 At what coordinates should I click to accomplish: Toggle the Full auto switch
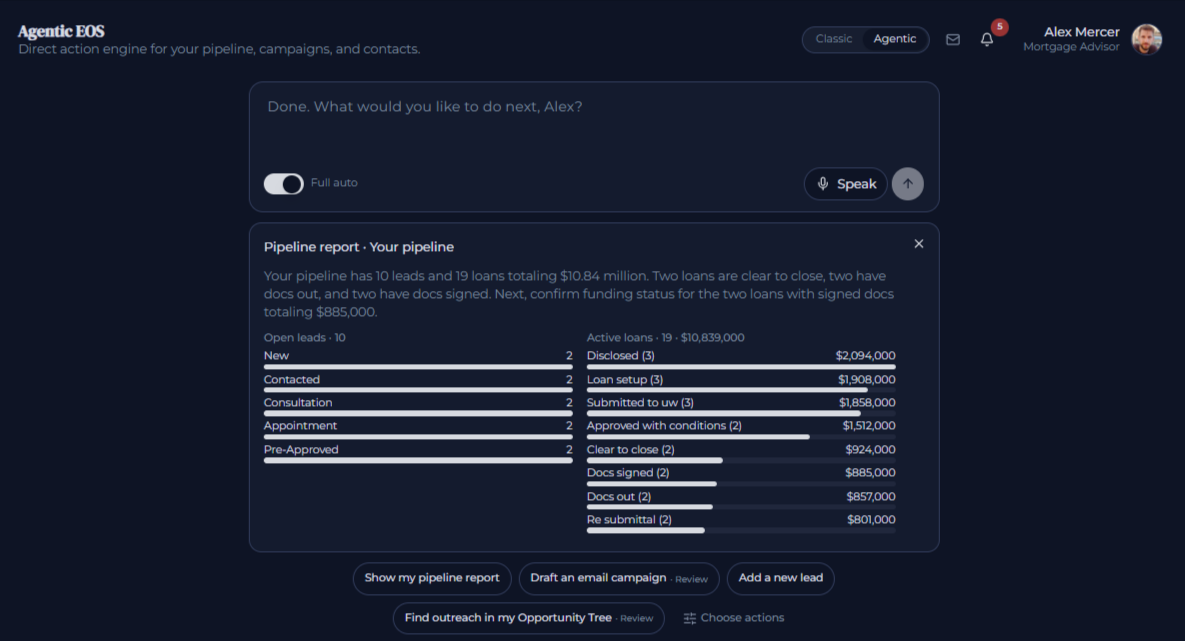point(283,184)
